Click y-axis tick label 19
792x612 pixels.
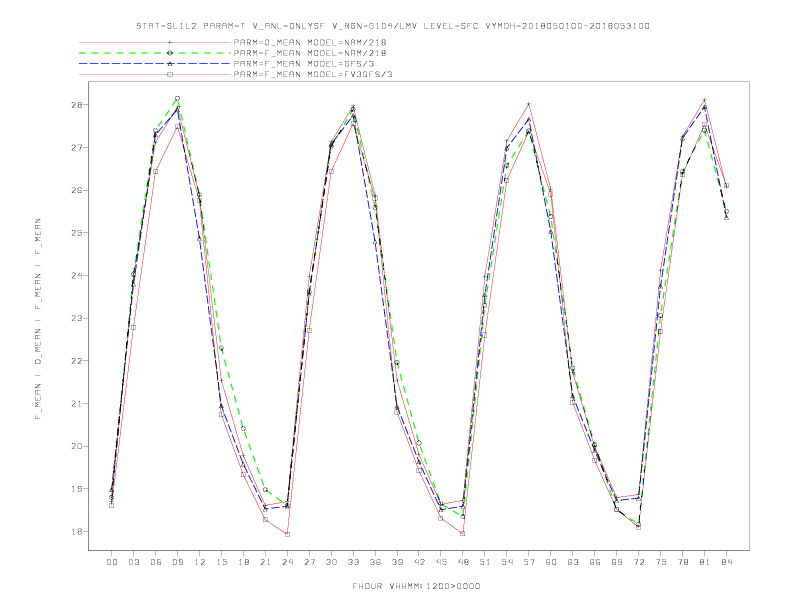pyautogui.click(x=78, y=489)
